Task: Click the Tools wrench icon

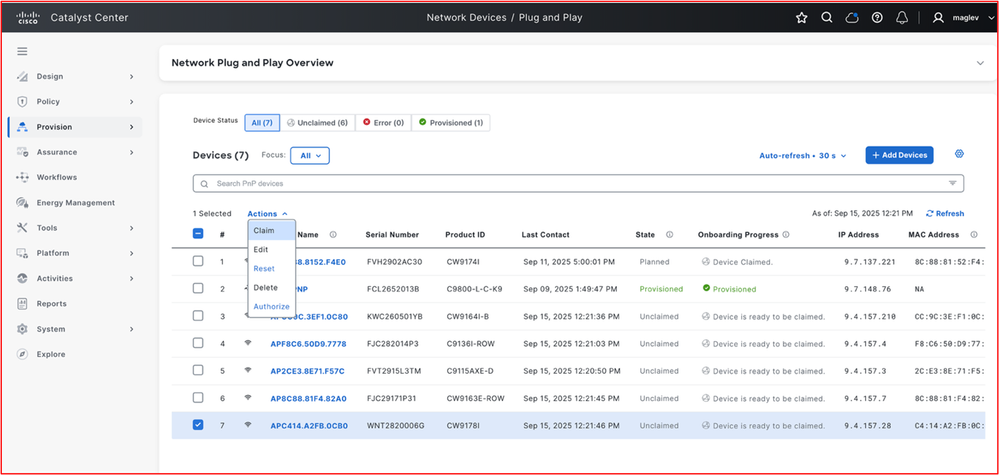Action: tap(22, 228)
